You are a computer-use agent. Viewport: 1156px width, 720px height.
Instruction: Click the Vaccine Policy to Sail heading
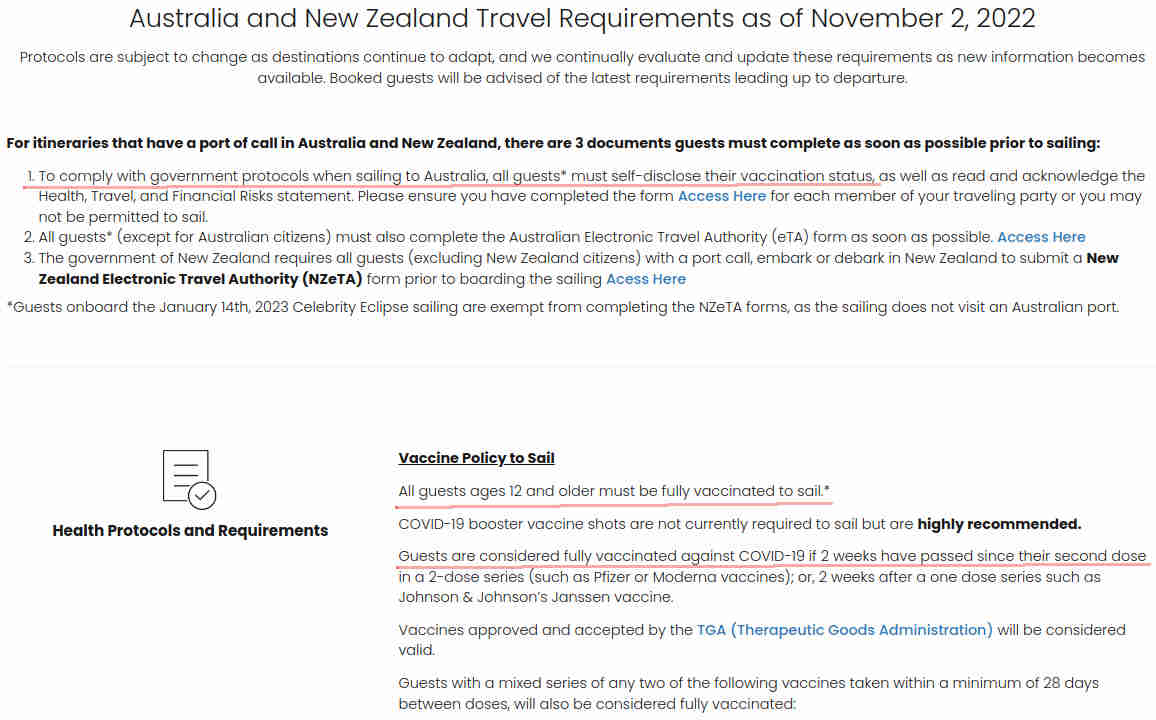click(x=476, y=458)
